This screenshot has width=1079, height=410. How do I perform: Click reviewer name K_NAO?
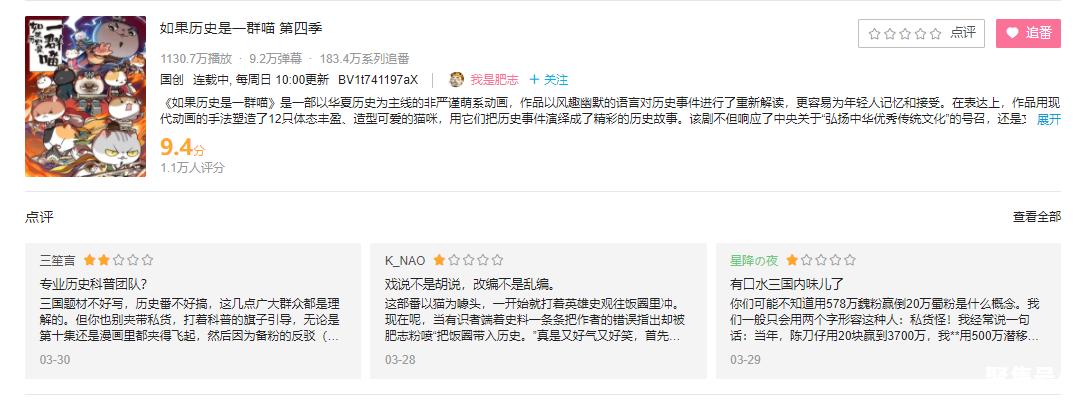pyautogui.click(x=405, y=260)
